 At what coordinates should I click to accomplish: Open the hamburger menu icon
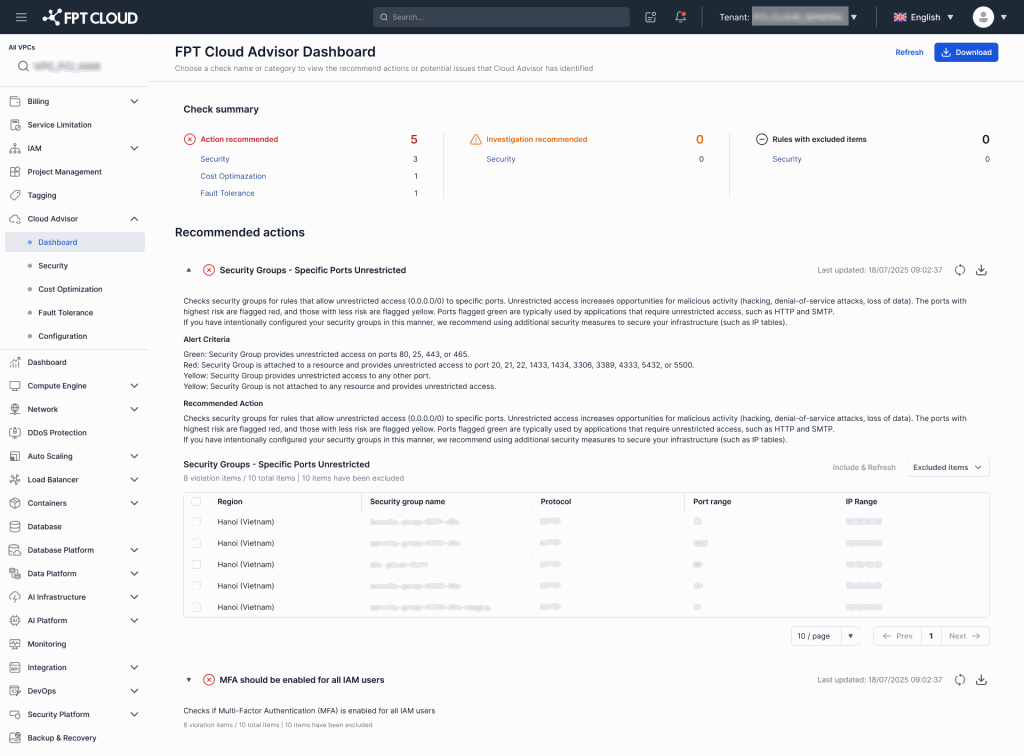[22, 17]
